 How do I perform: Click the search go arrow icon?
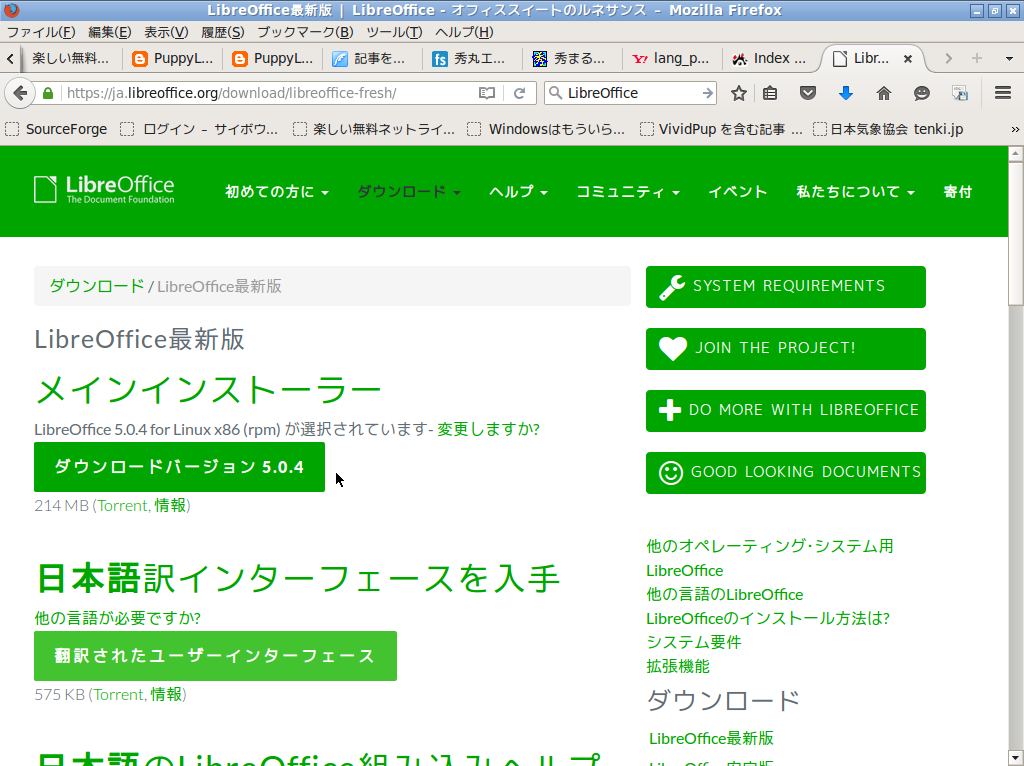tap(707, 93)
